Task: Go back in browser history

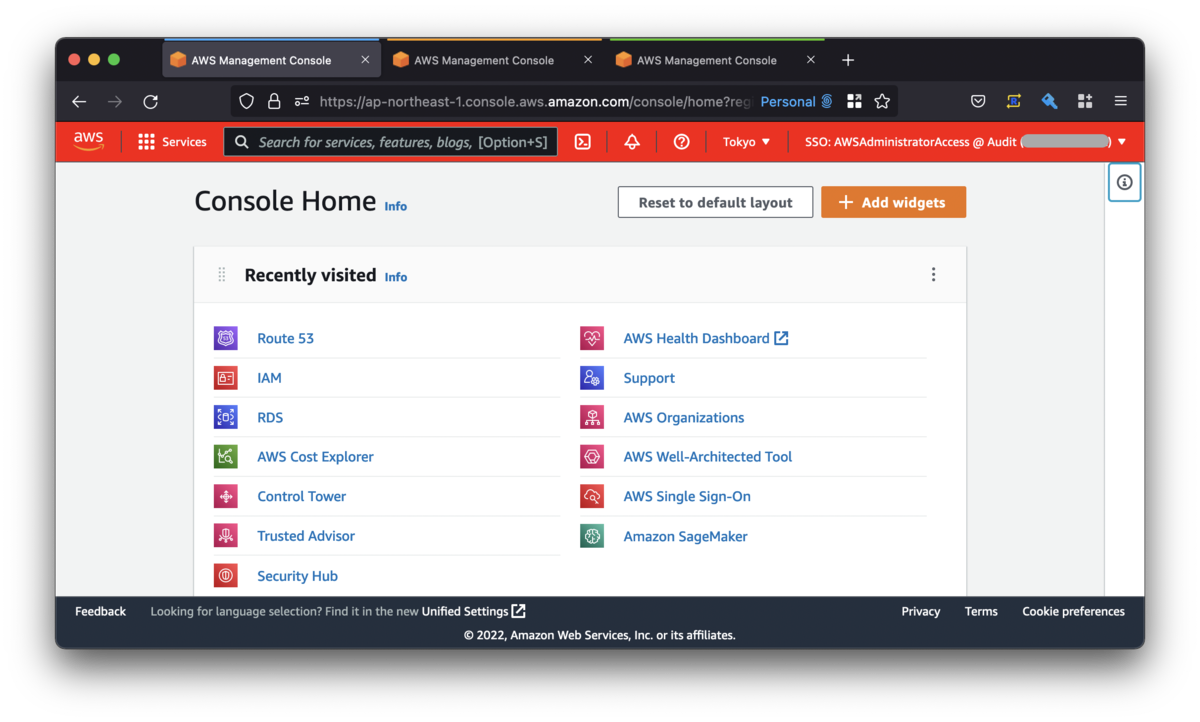Action: (79, 101)
